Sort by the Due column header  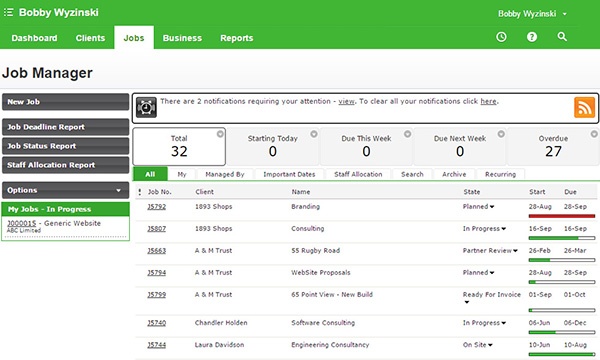(x=570, y=192)
